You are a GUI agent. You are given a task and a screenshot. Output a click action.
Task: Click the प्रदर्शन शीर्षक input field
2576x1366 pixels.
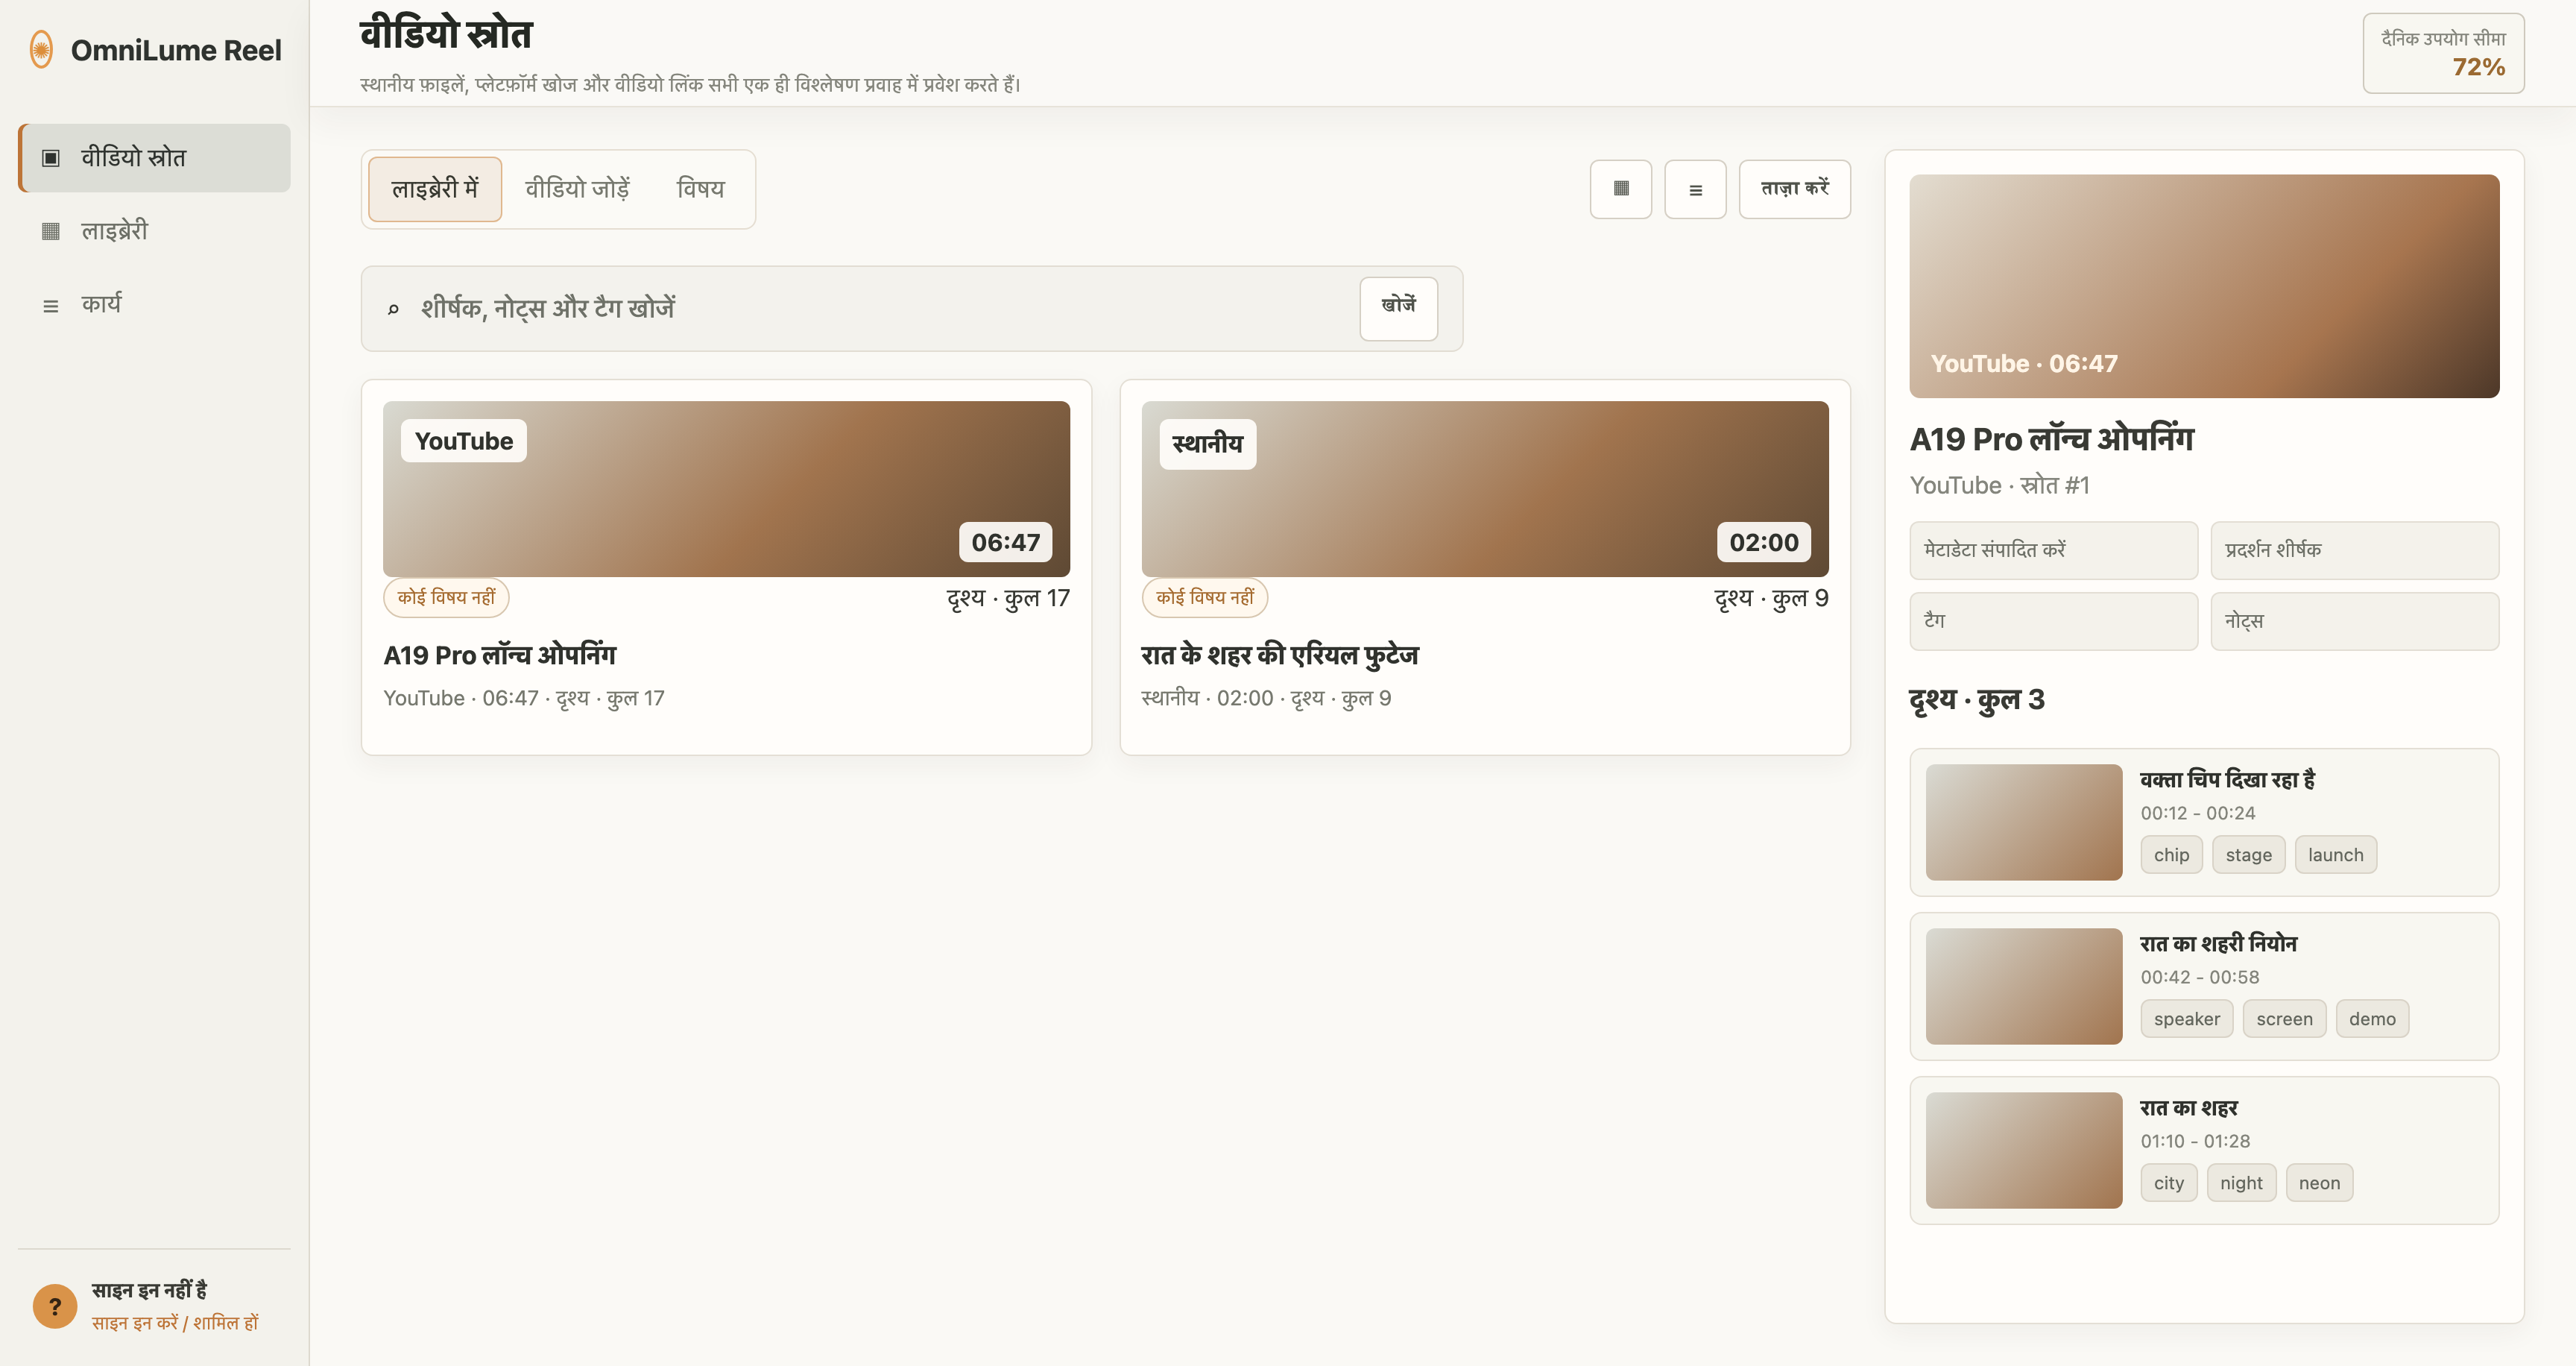[x=2355, y=550]
